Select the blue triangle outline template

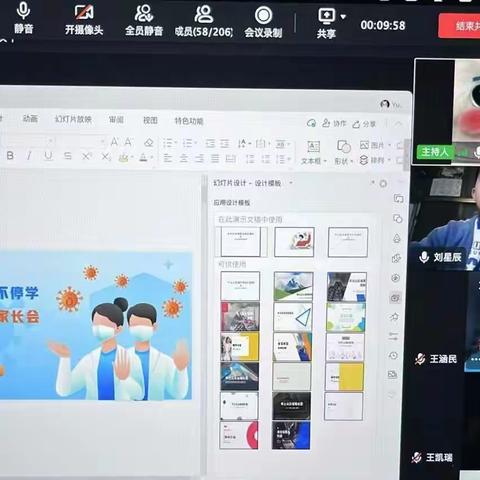(x=293, y=317)
